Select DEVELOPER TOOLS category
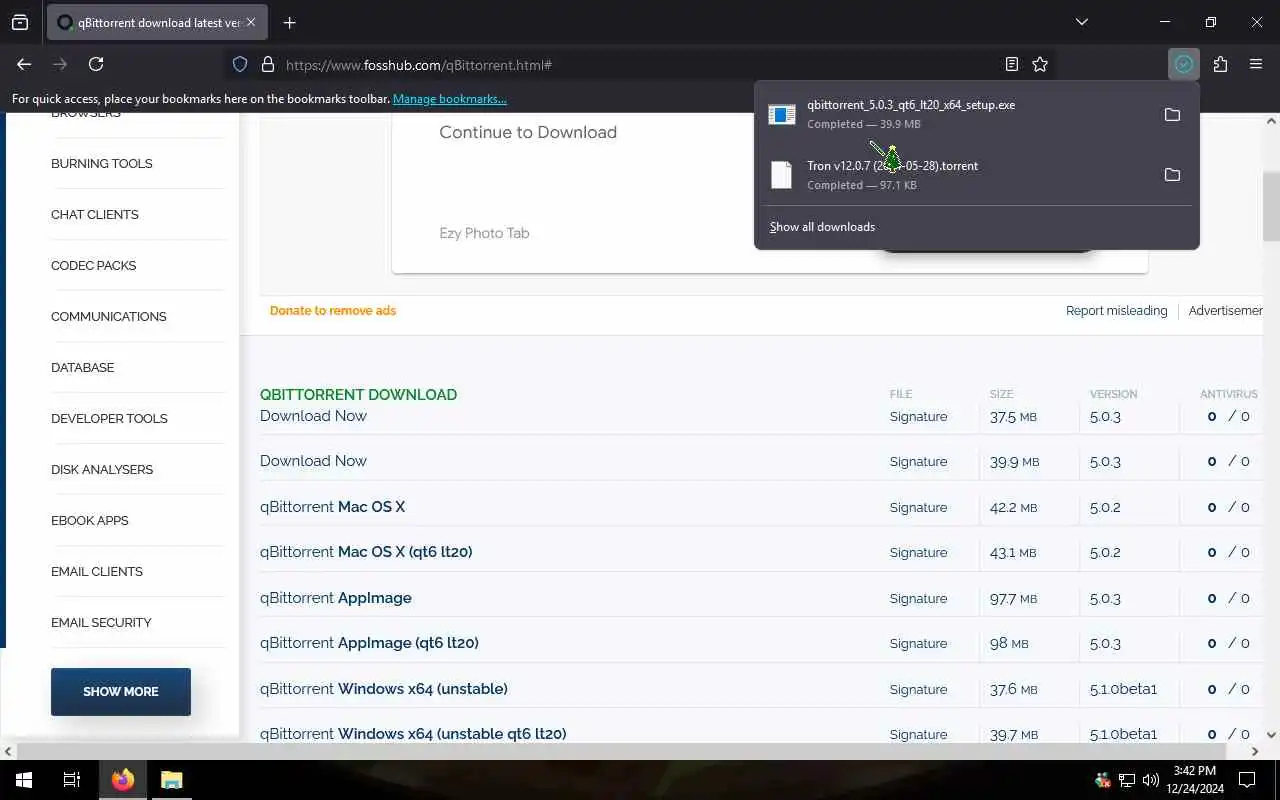This screenshot has height=800, width=1280. [109, 418]
